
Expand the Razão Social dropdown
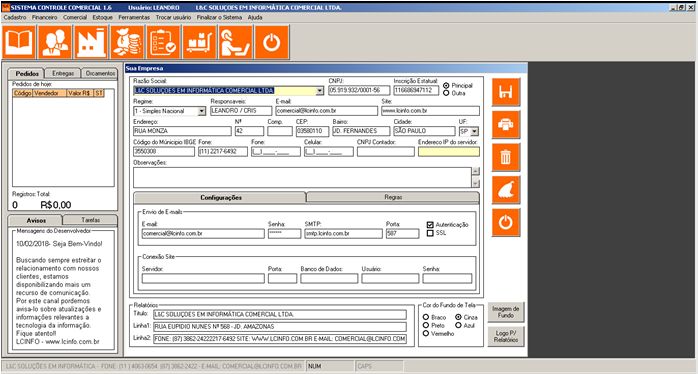coord(319,91)
